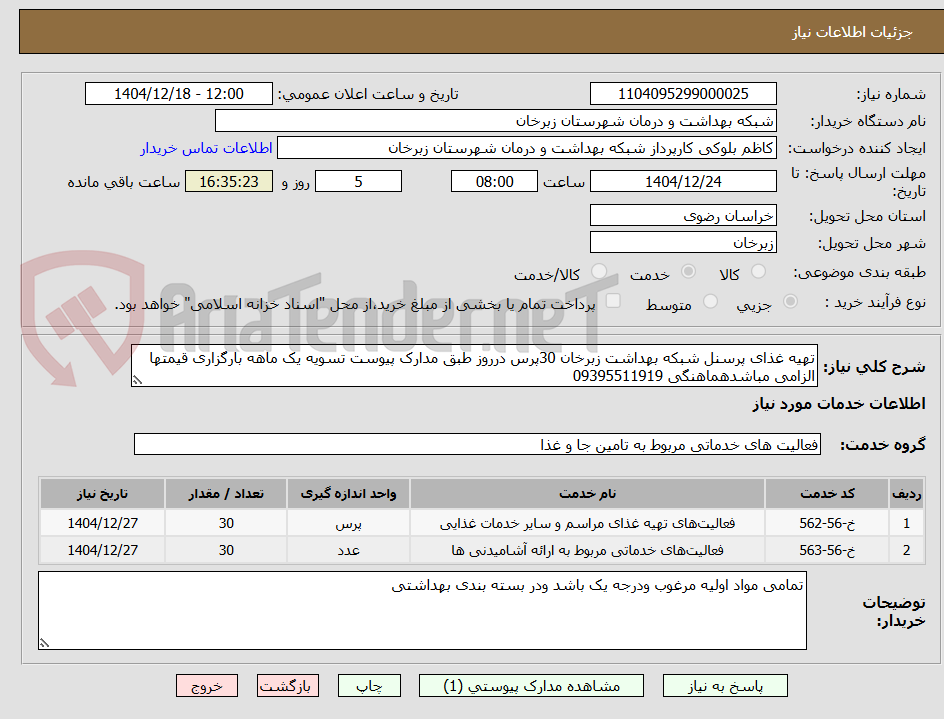Click the quantity 30 in row 1

[226, 523]
